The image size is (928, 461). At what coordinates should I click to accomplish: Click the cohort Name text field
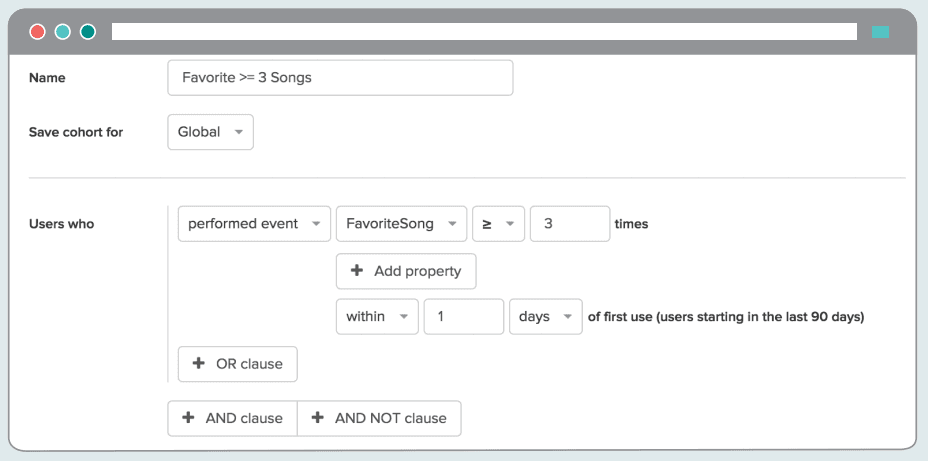coord(340,78)
